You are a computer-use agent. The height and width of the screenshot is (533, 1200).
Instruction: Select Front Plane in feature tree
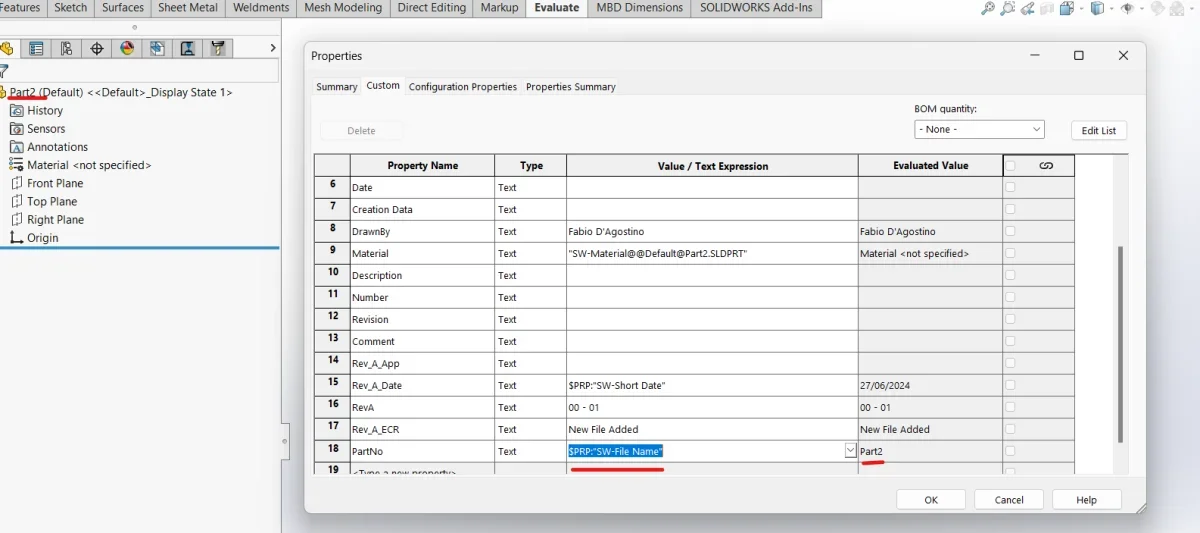tap(55, 183)
